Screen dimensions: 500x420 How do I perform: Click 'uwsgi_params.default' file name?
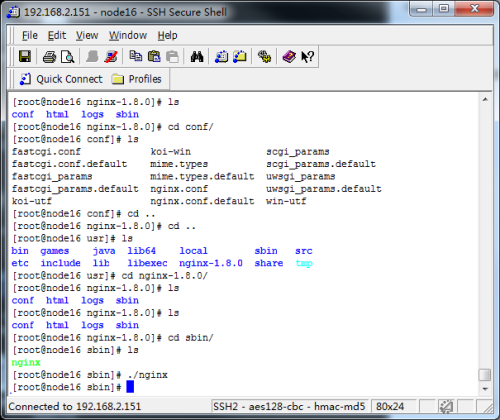[323, 189]
